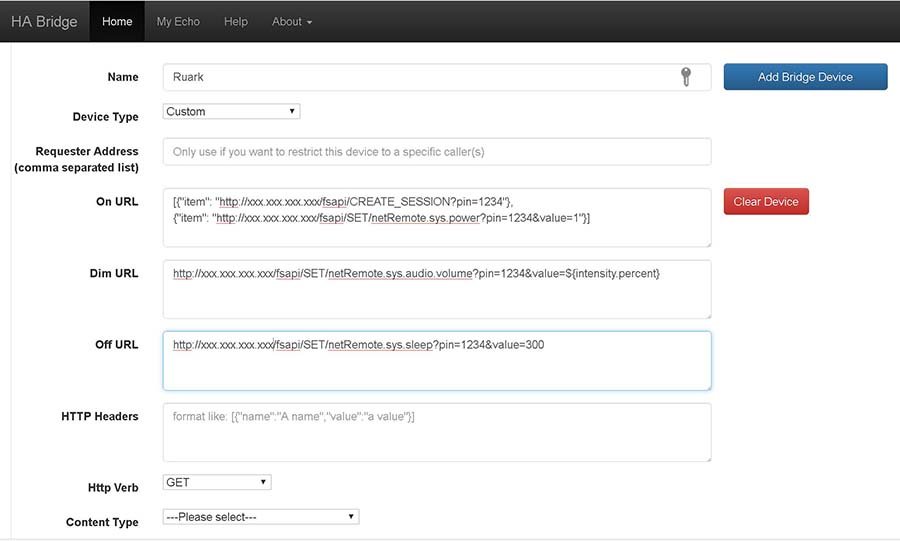The width and height of the screenshot is (900, 541).
Task: Open the Device Type dropdown
Action: tap(231, 112)
